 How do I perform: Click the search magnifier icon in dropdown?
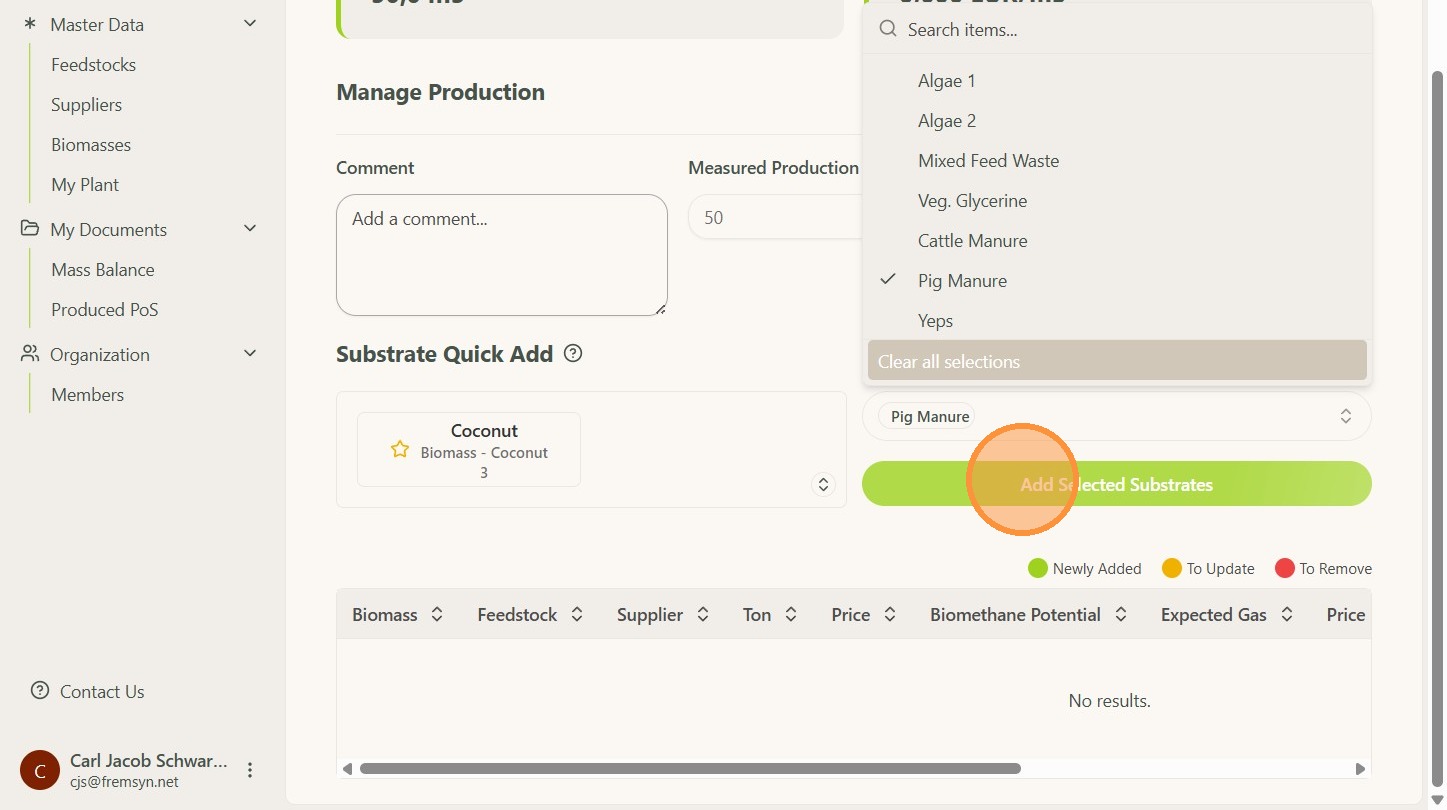pyautogui.click(x=887, y=29)
